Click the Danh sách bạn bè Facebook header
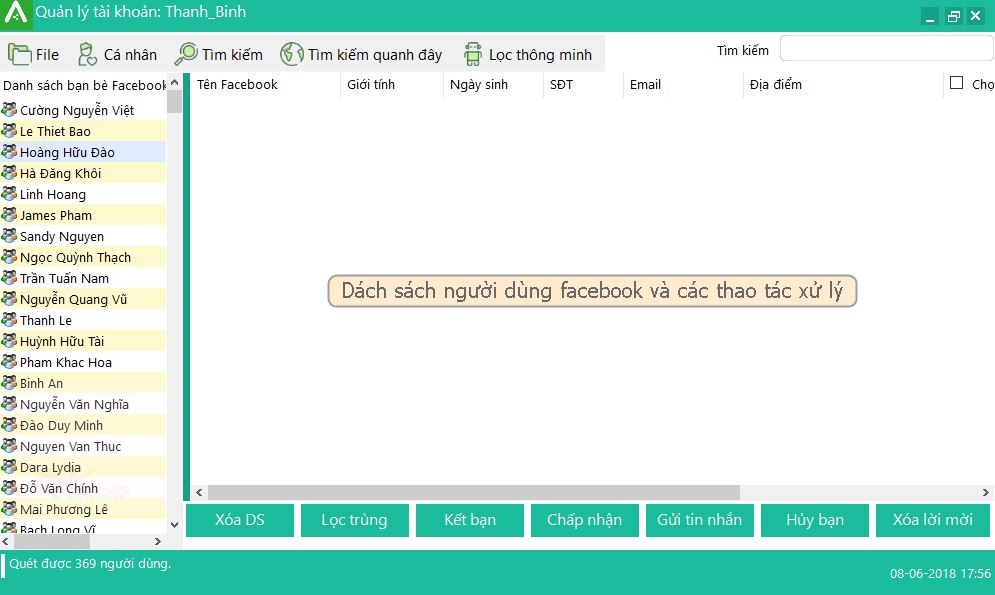The height and width of the screenshot is (595, 995). tap(84, 85)
